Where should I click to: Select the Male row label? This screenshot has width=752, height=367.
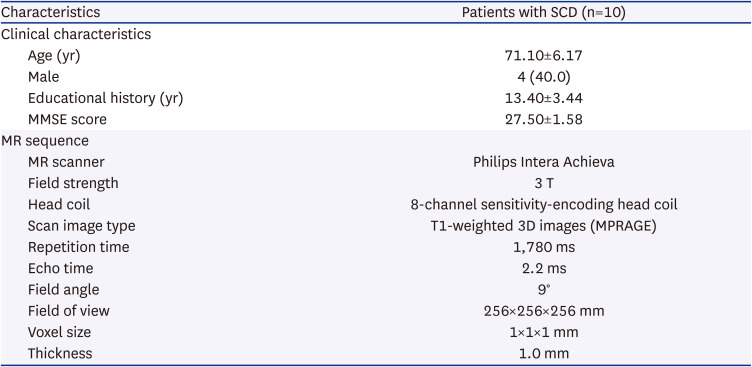(43, 77)
